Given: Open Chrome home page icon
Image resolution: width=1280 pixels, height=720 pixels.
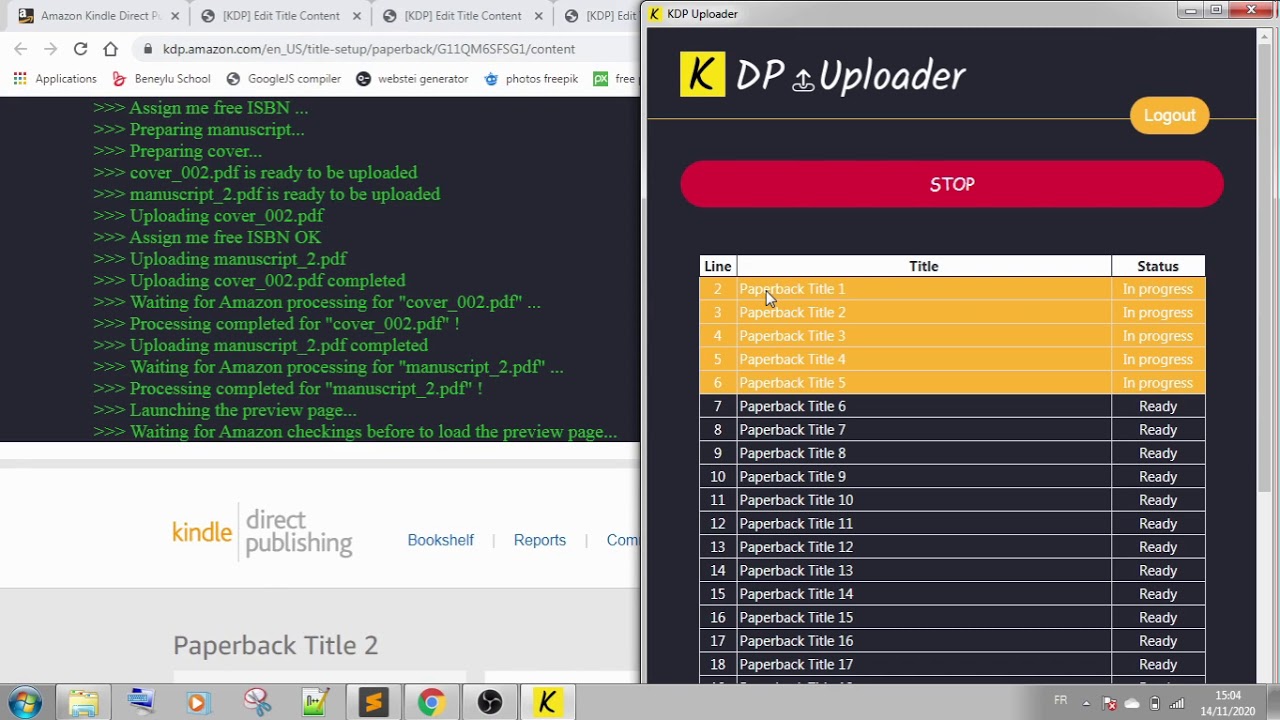Looking at the screenshot, I should (110, 48).
